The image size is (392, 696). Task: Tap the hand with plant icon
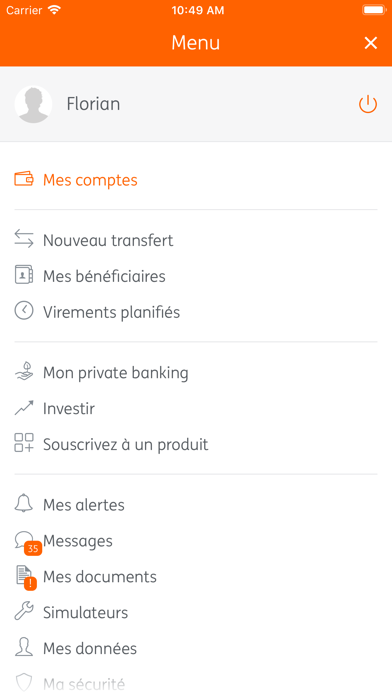24,372
